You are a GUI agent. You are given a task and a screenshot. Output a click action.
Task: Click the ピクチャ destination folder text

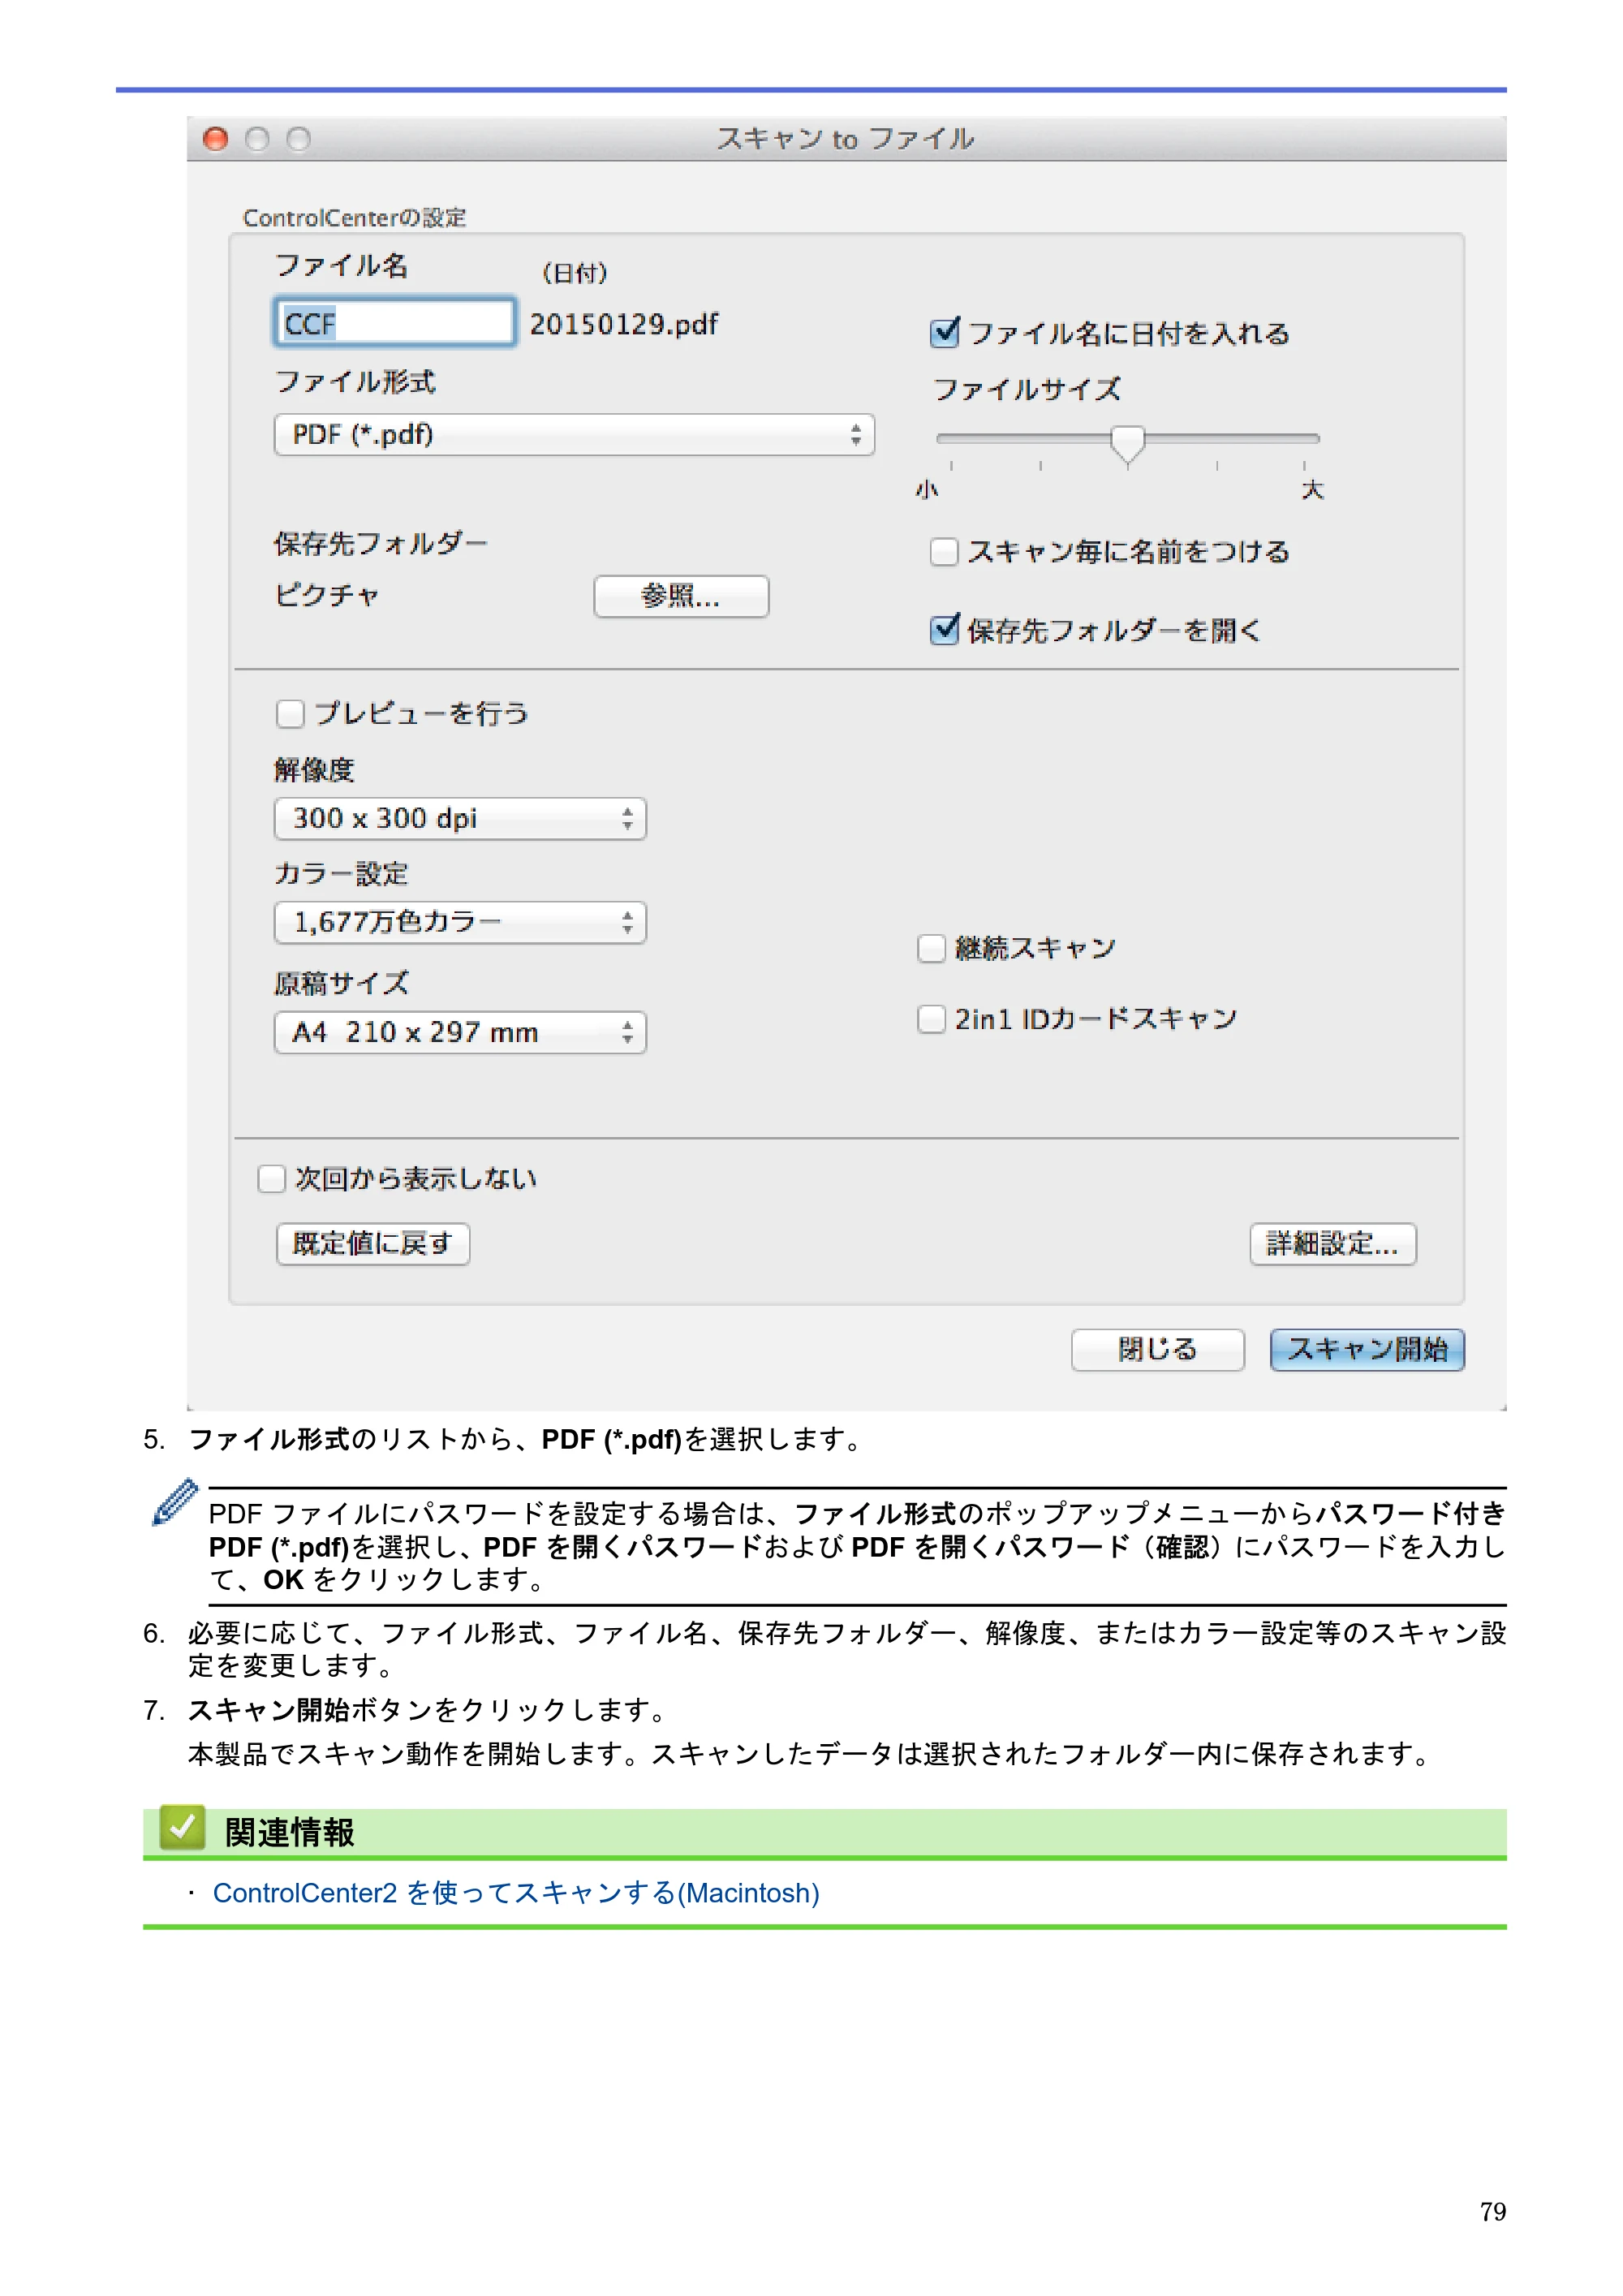[x=326, y=595]
